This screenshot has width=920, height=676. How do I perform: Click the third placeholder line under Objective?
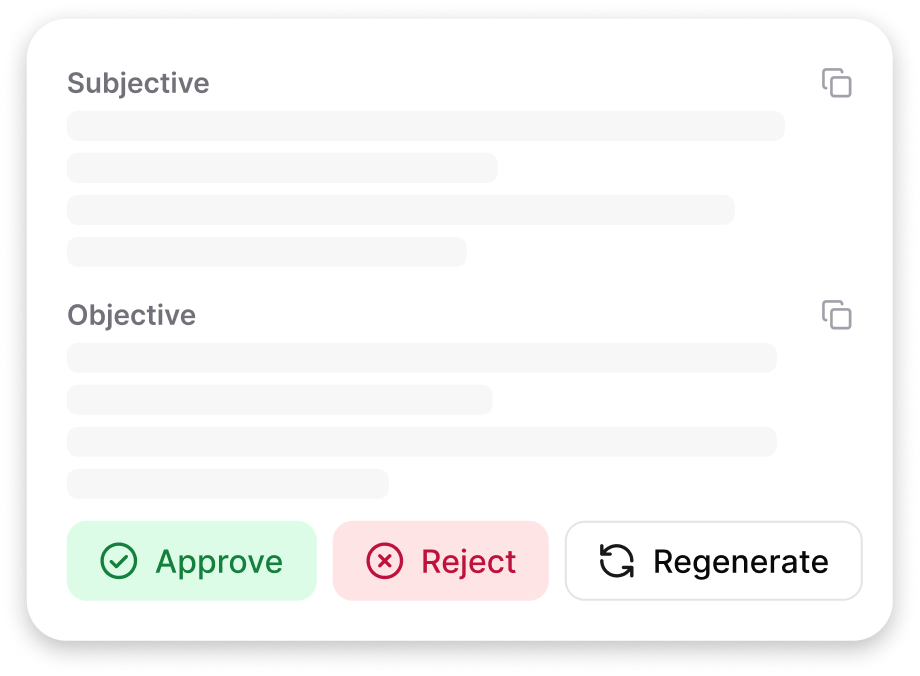pos(421,442)
